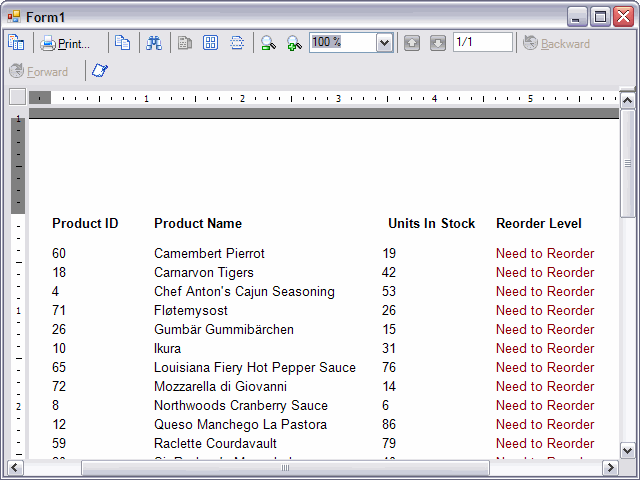Image resolution: width=640 pixels, height=480 pixels.
Task: Click the annotations pen icon
Action: click(100, 71)
